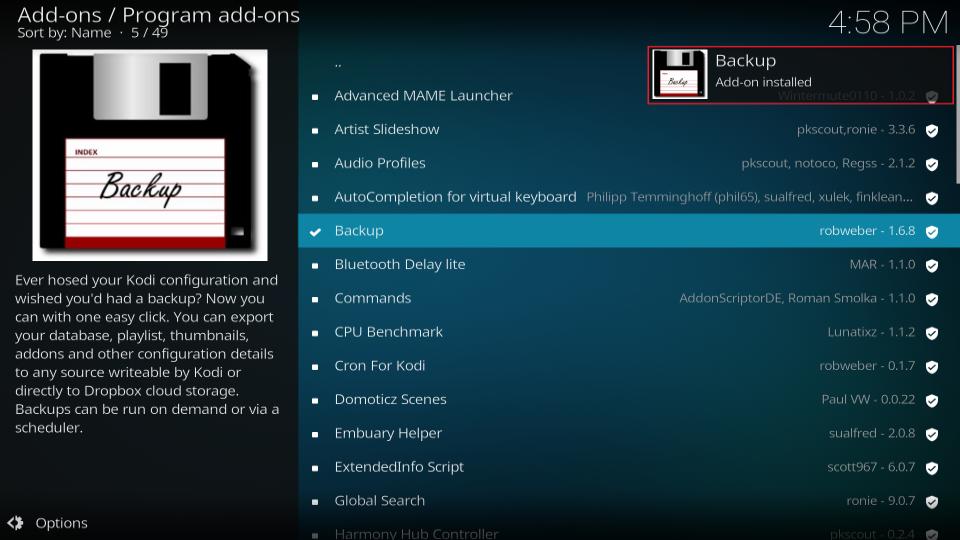Image resolution: width=960 pixels, height=540 pixels.
Task: Click the installed checkmark beside Backup
Action: 315,232
